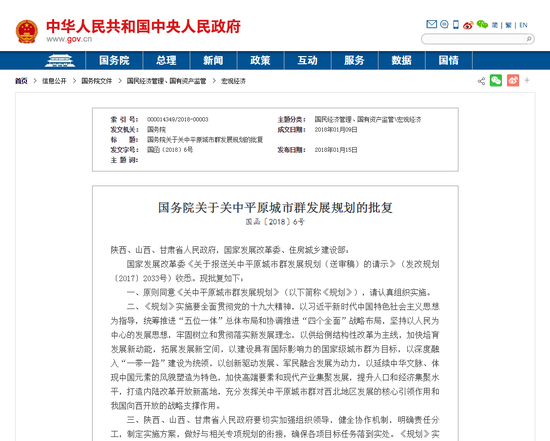The image size is (550, 441).
Task: Open 国民经济管理、国有资产监管 breadcrumb link
Action: point(166,81)
